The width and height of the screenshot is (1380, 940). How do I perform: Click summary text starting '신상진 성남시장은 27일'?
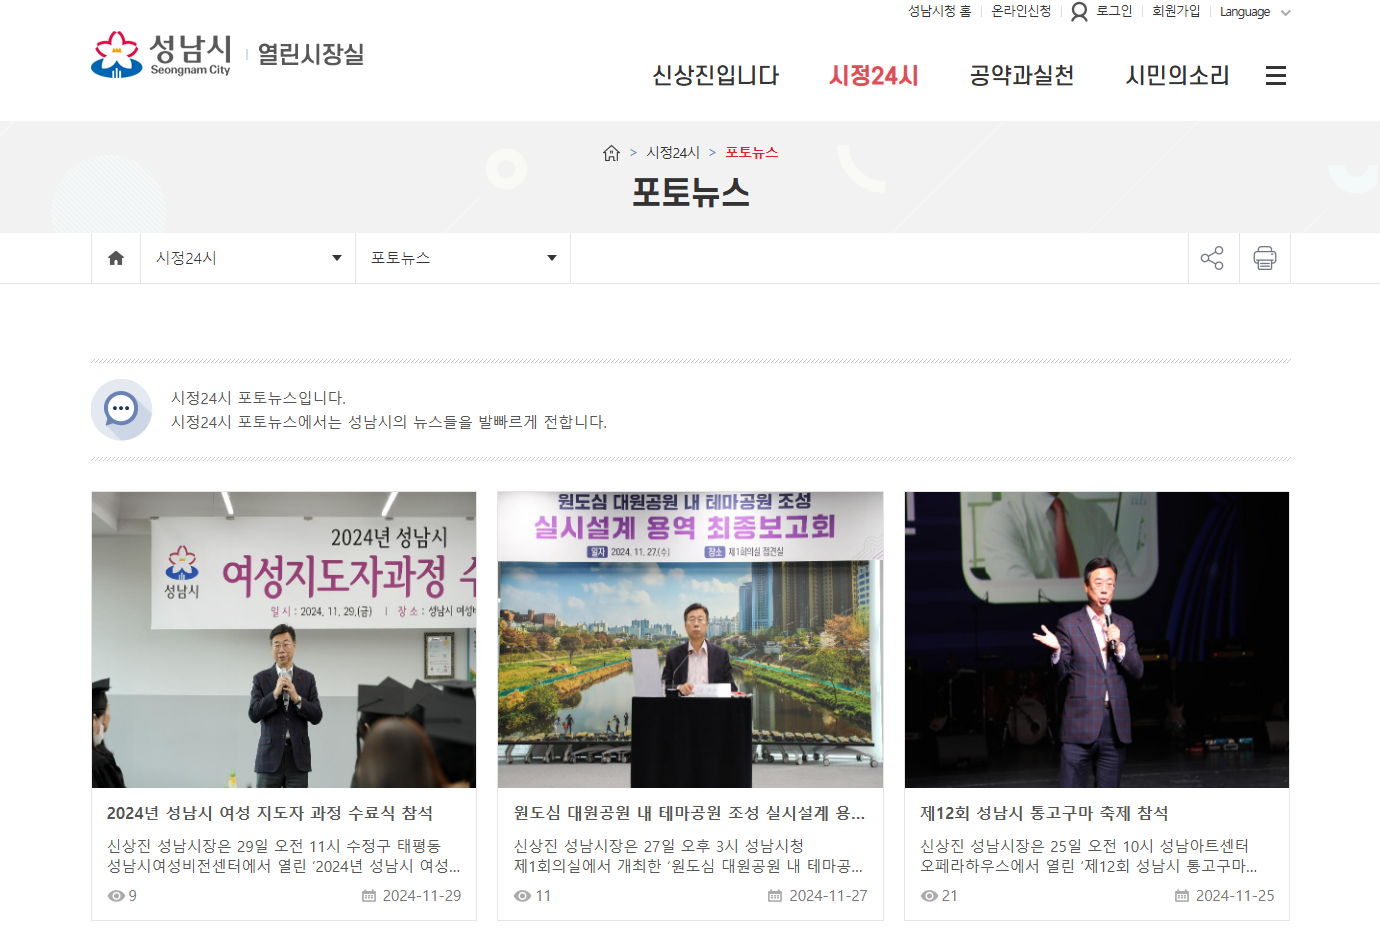[689, 856]
